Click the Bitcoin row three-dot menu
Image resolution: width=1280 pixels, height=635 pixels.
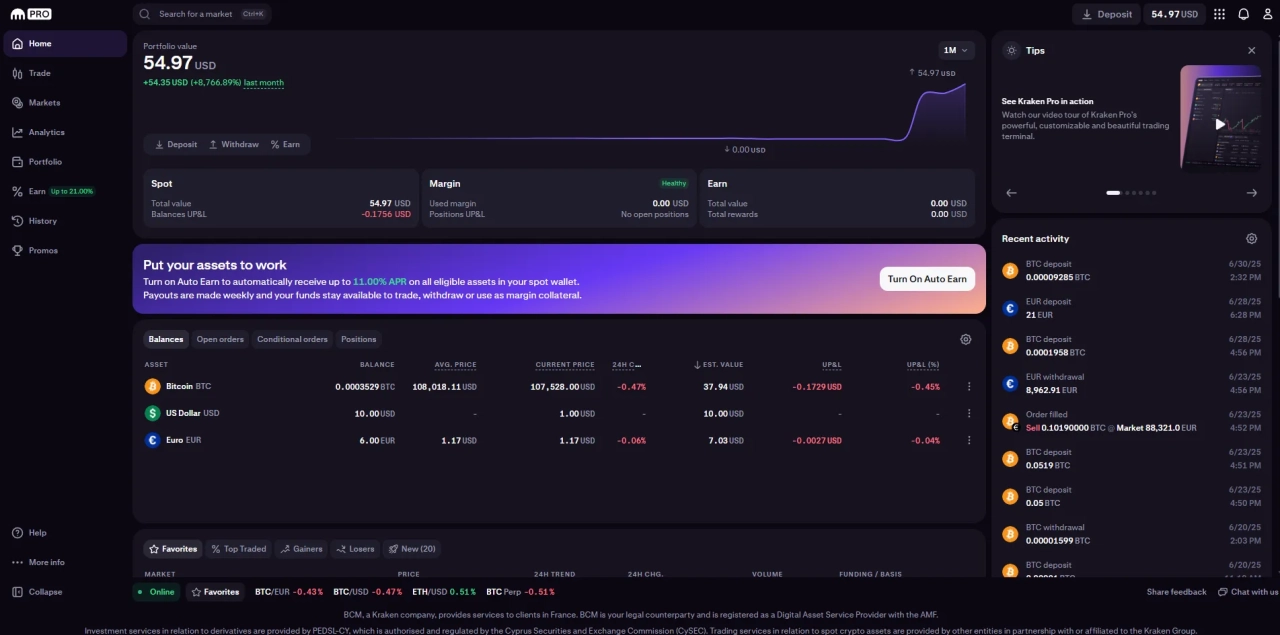(968, 387)
